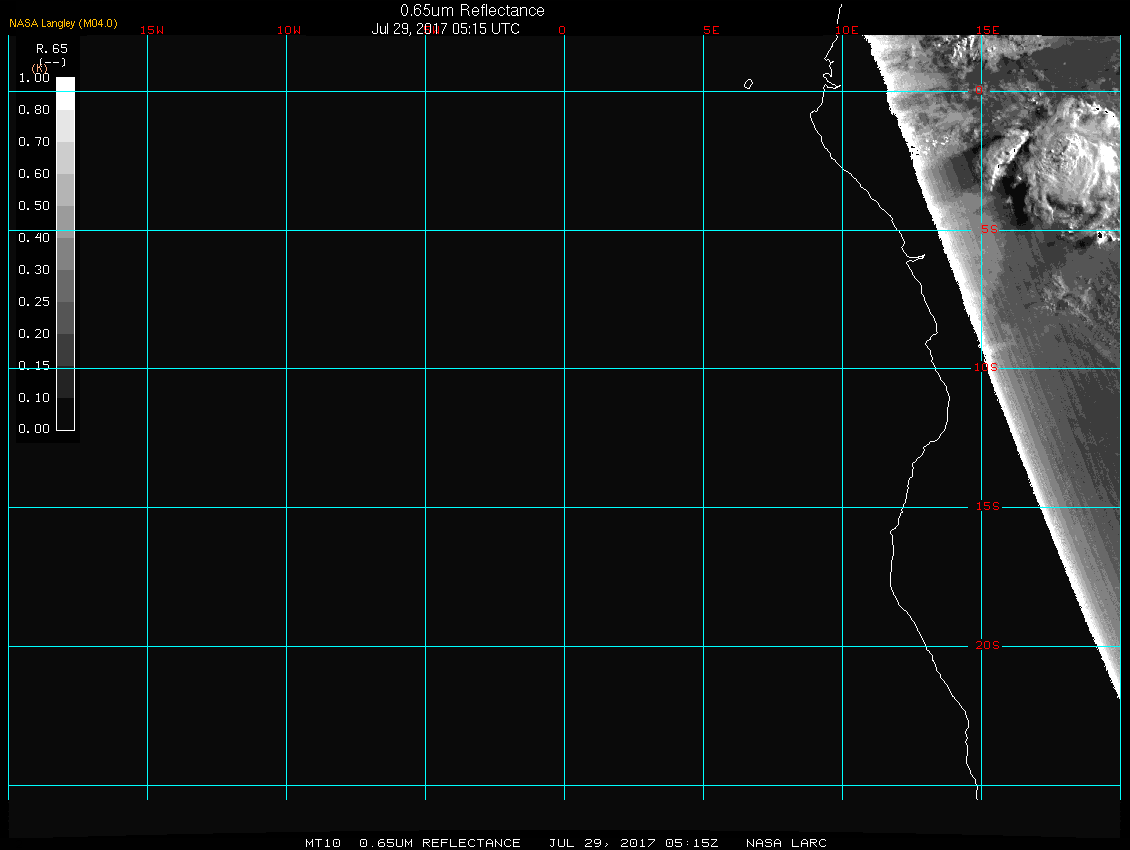Click the white 1.00 reflectance color swatch

(x=65, y=85)
